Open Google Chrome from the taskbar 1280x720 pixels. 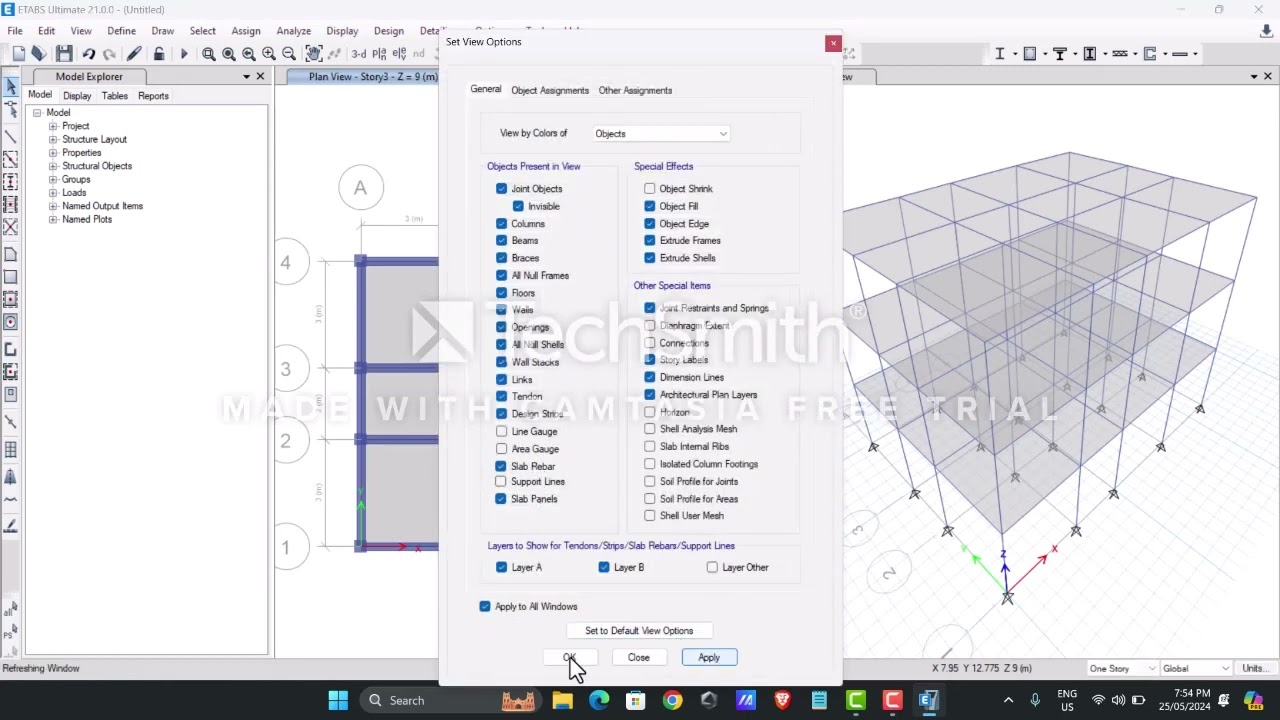[x=672, y=700]
